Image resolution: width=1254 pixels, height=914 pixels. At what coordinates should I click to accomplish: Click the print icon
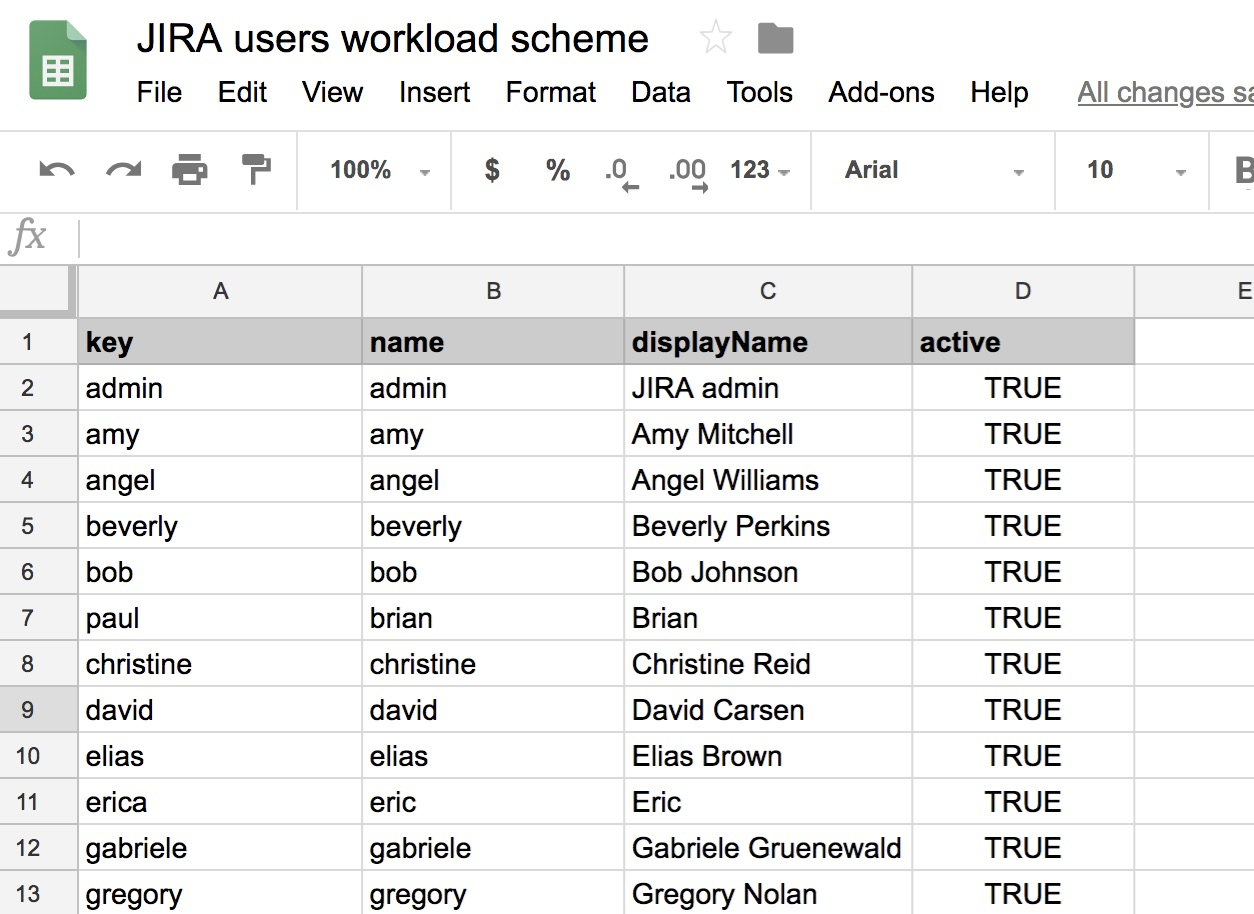tap(189, 170)
